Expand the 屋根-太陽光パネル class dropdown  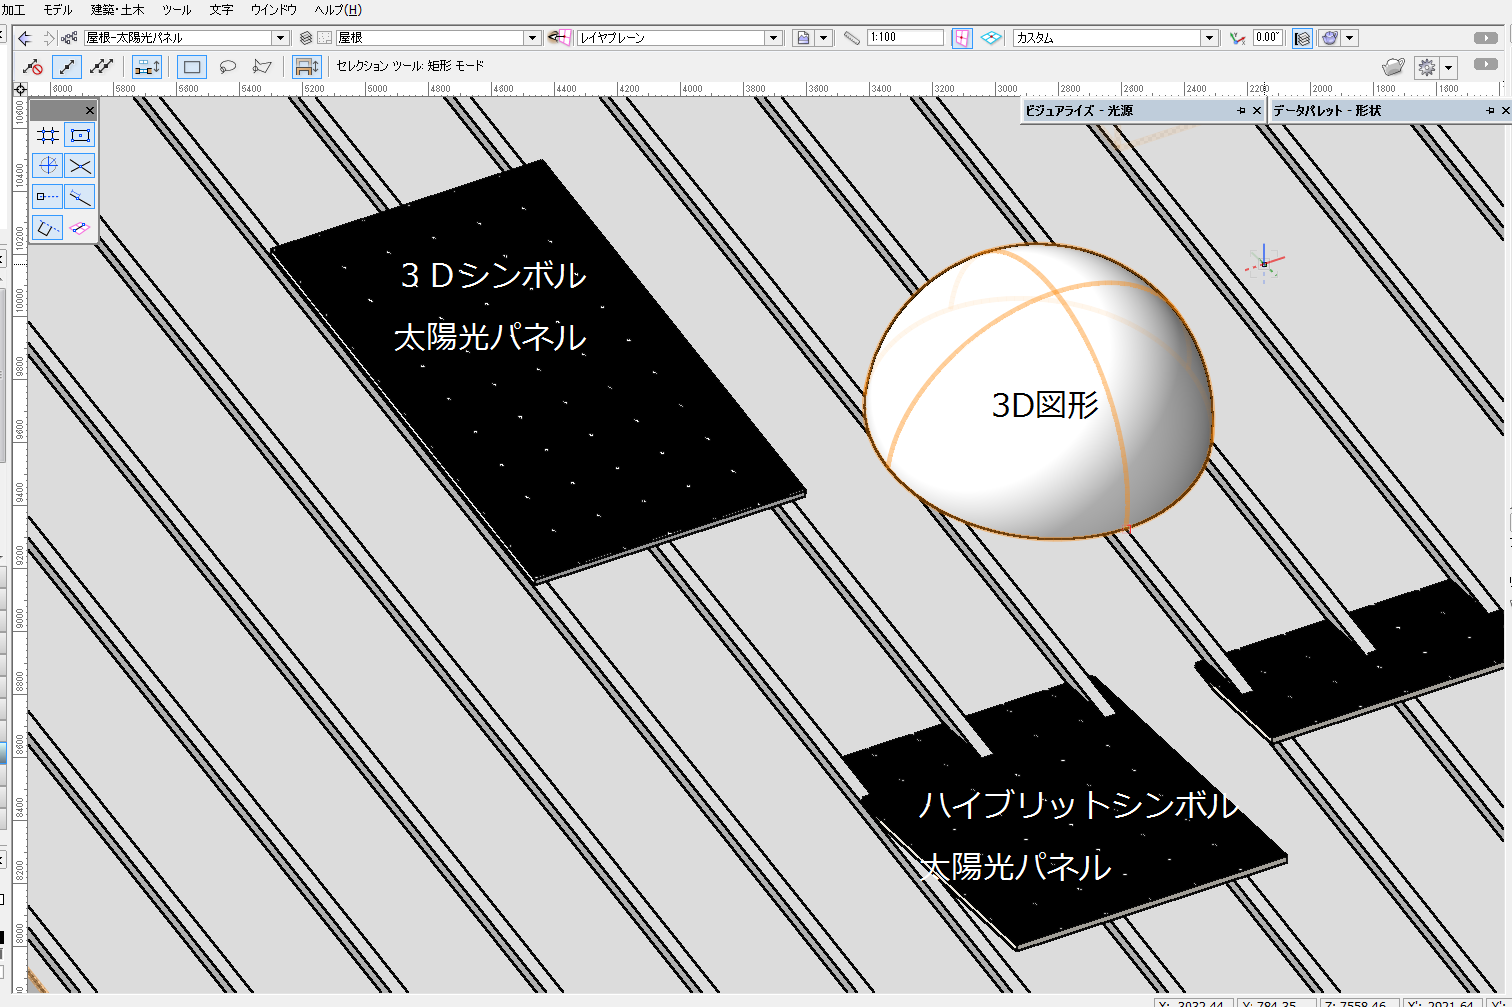point(280,38)
